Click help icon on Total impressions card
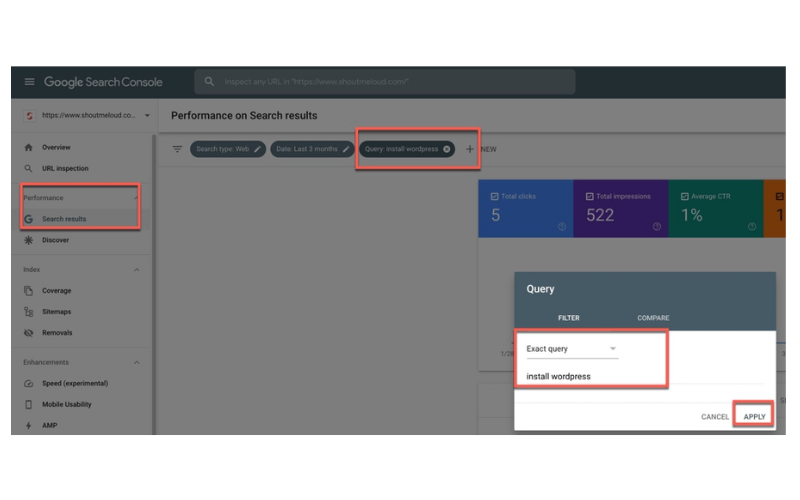Screen dimensions: 800x500 pyautogui.click(x=657, y=227)
